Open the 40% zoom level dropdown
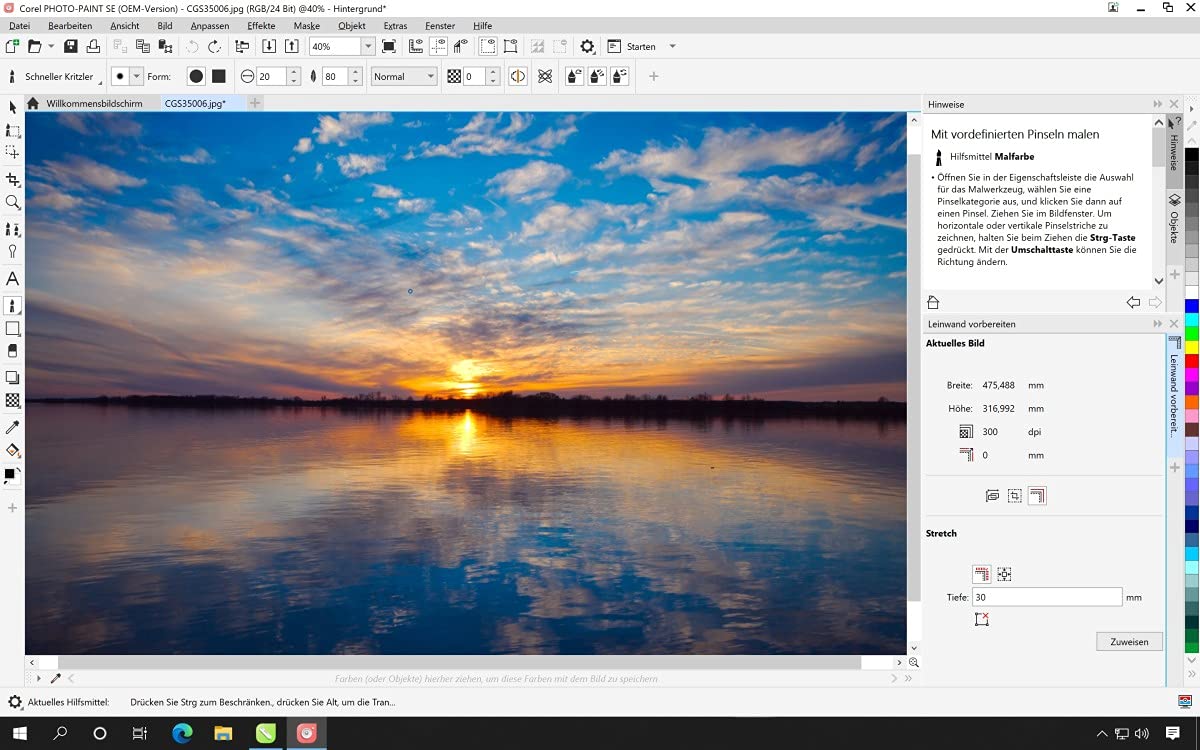1200x750 pixels. pyautogui.click(x=367, y=46)
